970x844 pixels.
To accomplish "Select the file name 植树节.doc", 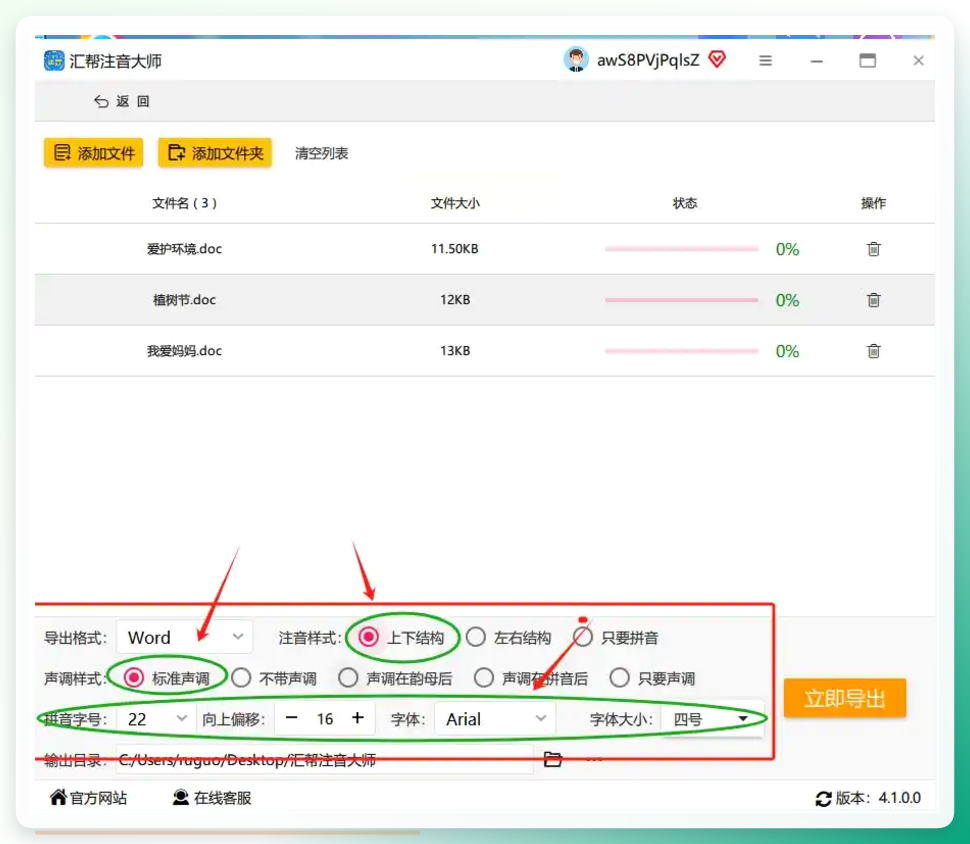I will (x=184, y=300).
